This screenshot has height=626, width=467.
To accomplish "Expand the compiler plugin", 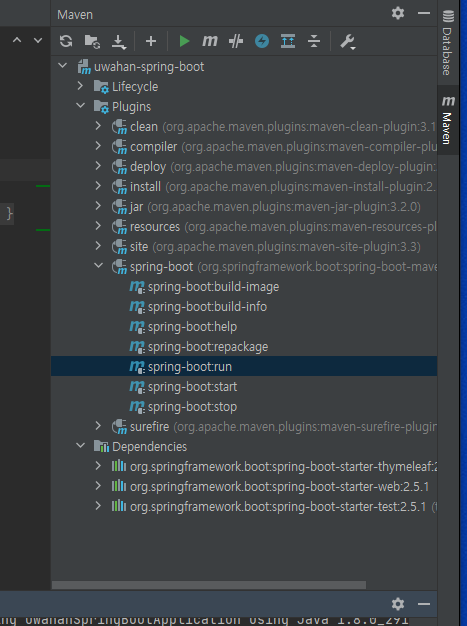I will pos(98,146).
